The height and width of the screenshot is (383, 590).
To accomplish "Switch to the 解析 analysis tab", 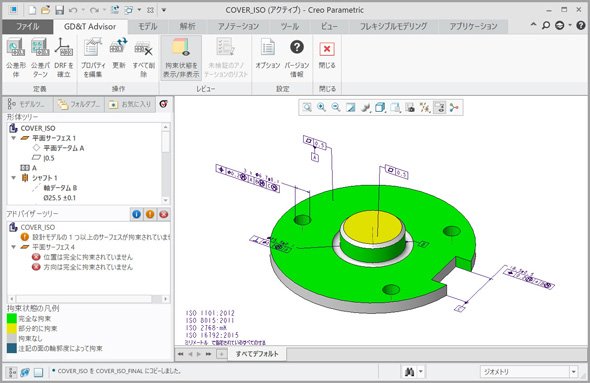I will pyautogui.click(x=187, y=26).
